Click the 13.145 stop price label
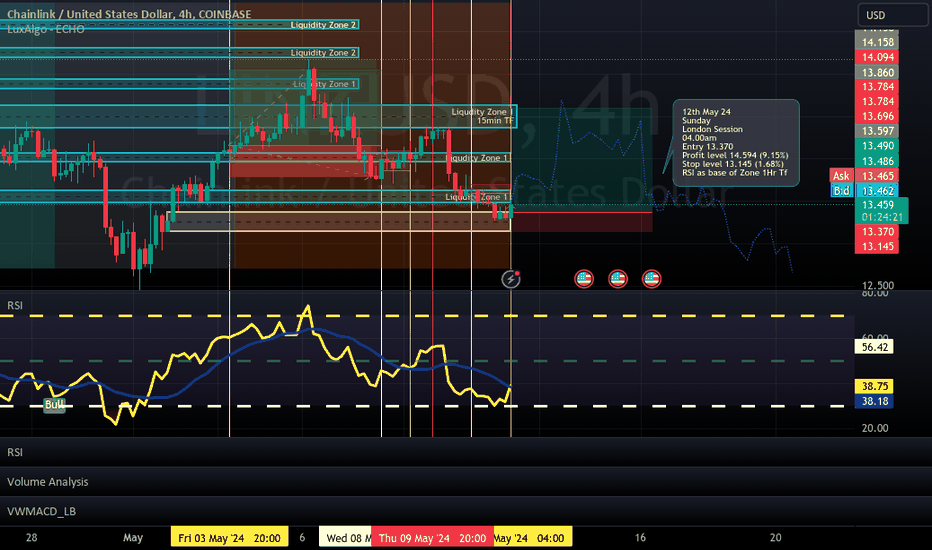 [x=877, y=246]
